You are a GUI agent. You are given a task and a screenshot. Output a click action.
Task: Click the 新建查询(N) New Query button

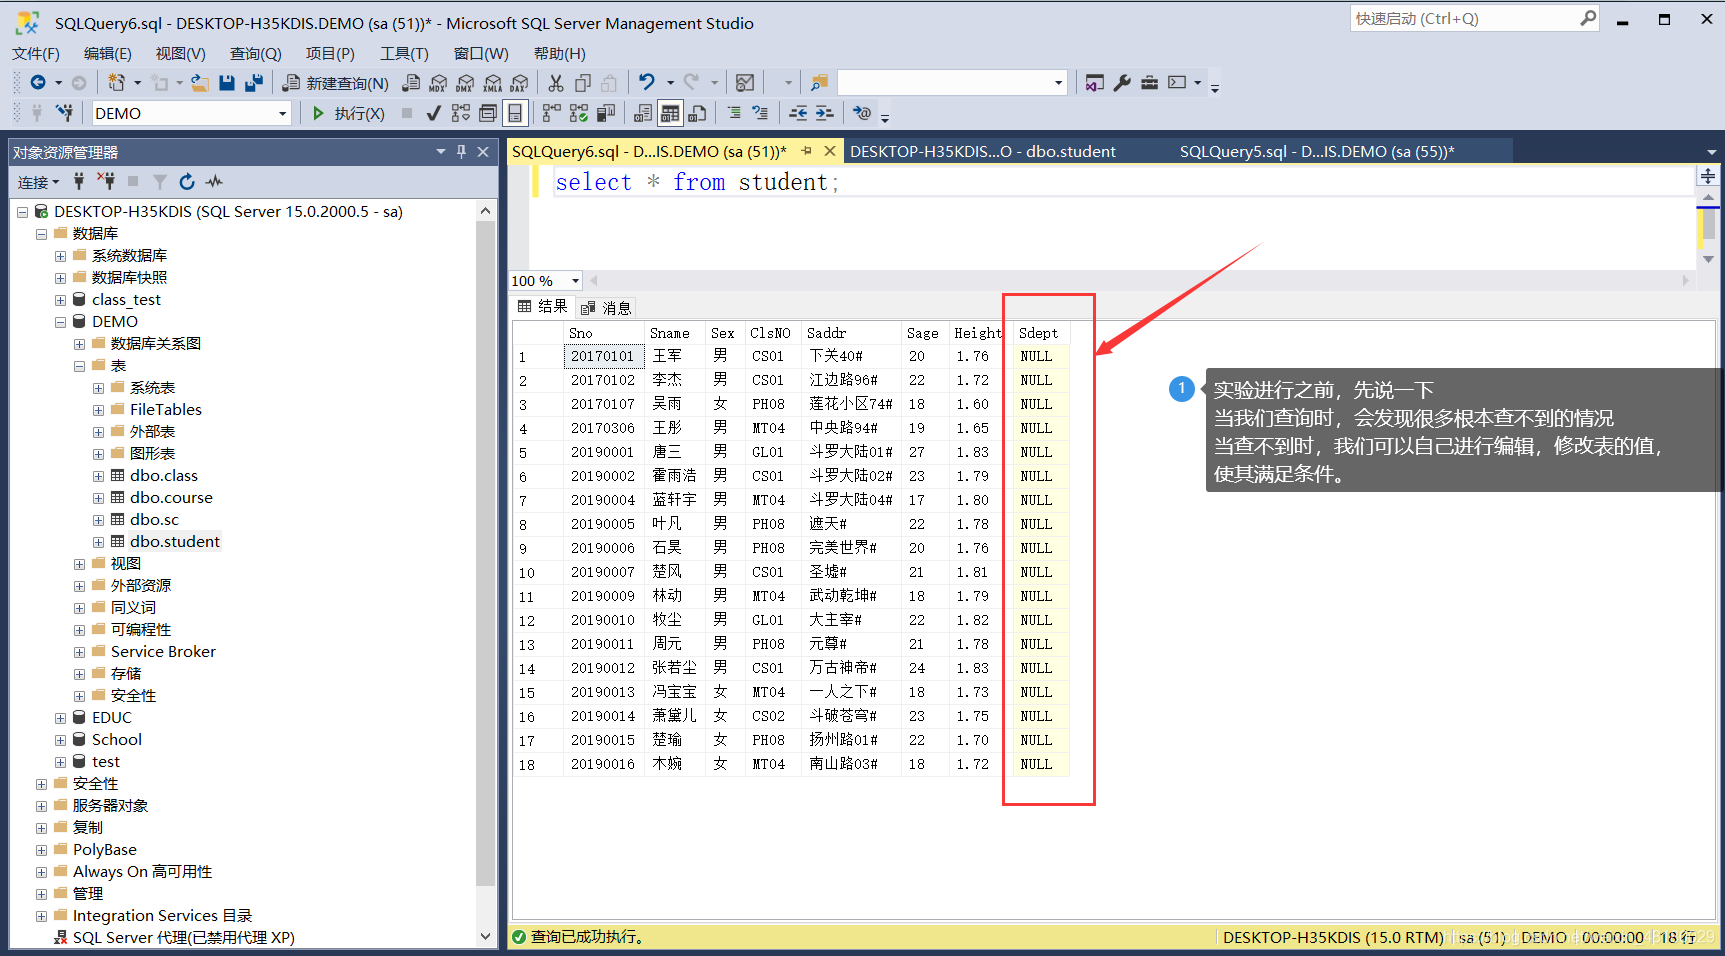(x=336, y=83)
